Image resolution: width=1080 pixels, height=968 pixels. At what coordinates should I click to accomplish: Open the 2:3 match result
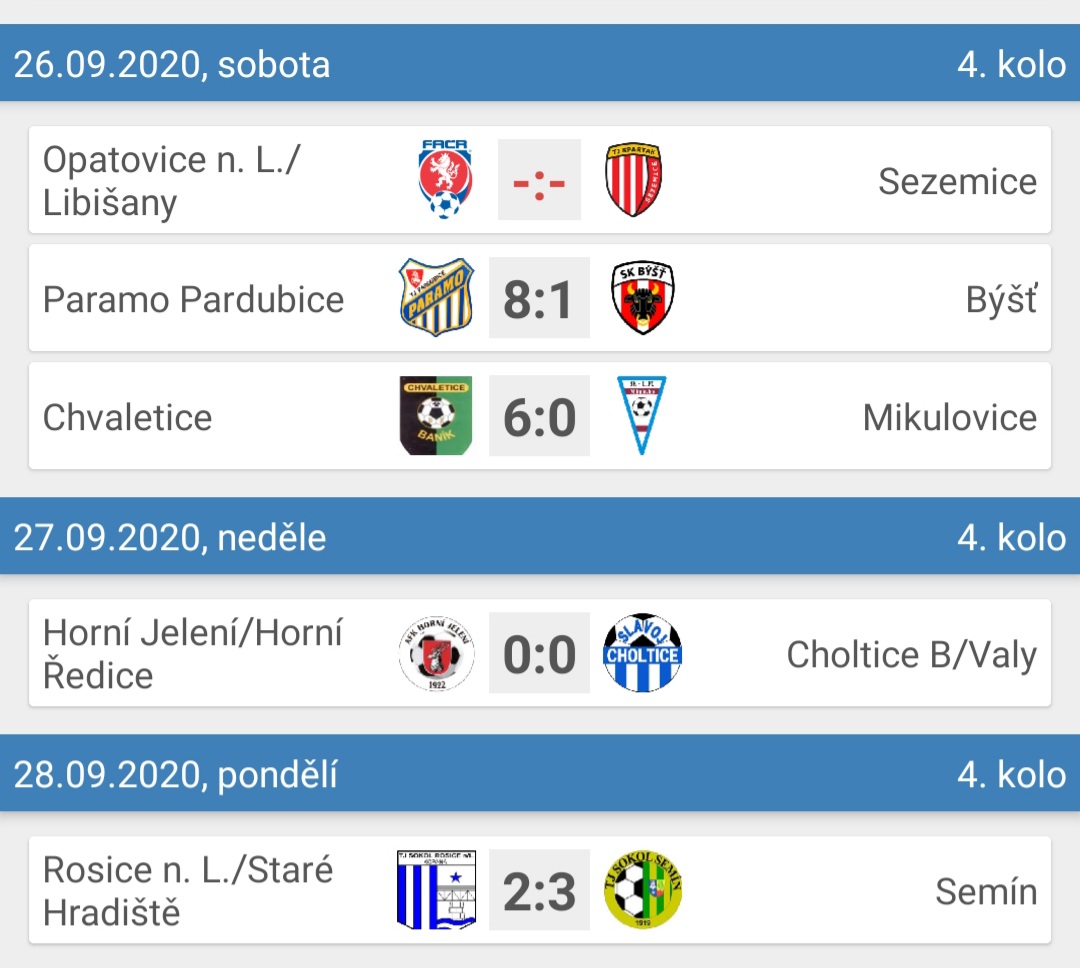tap(539, 889)
